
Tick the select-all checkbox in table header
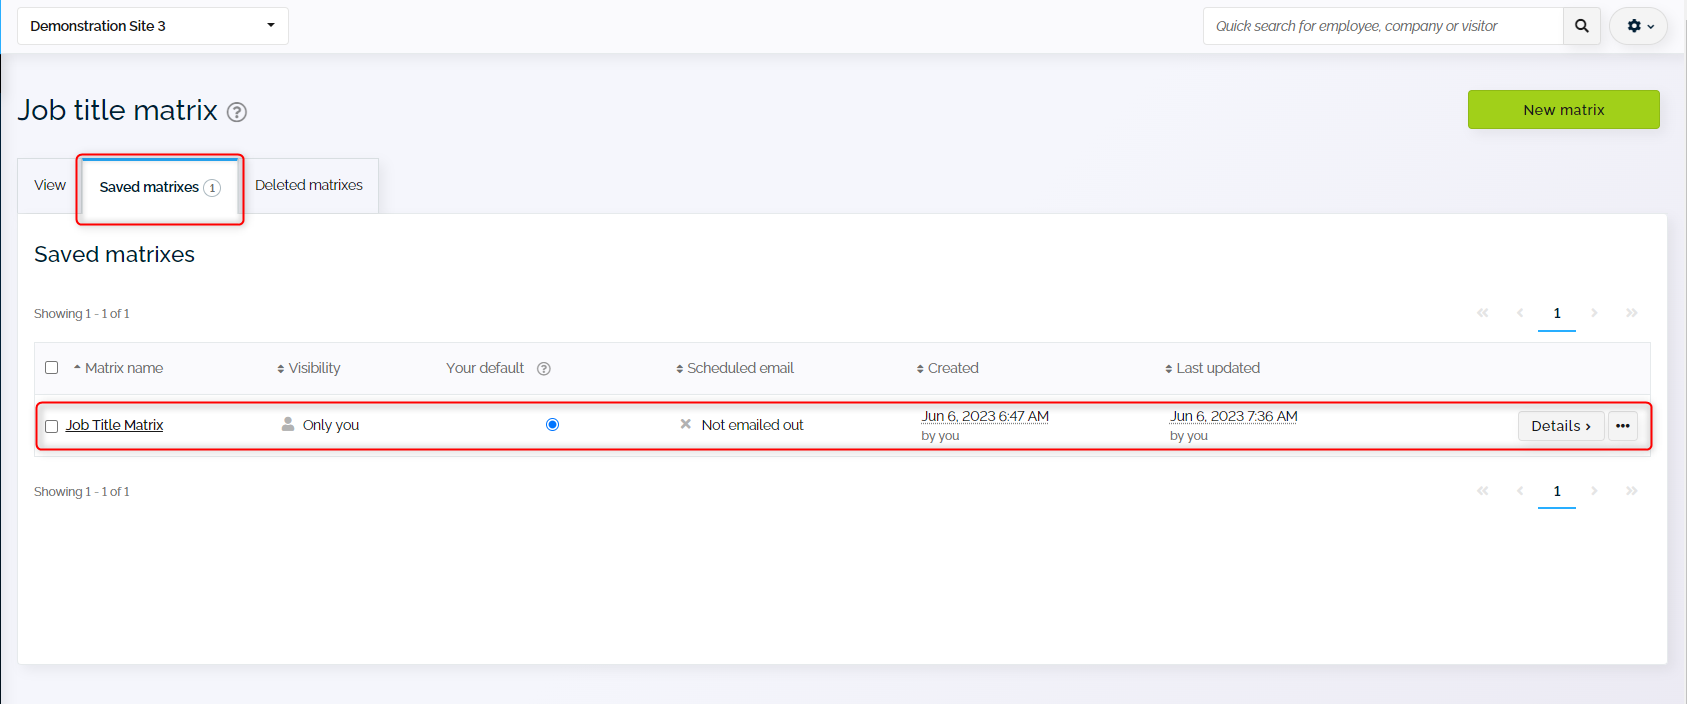(x=52, y=368)
